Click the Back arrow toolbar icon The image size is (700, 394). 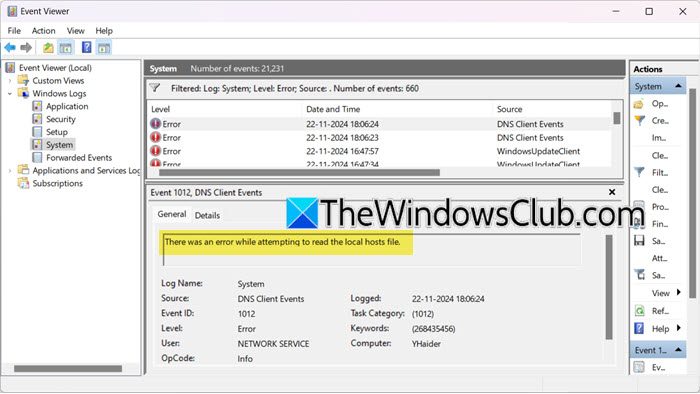pyautogui.click(x=10, y=47)
